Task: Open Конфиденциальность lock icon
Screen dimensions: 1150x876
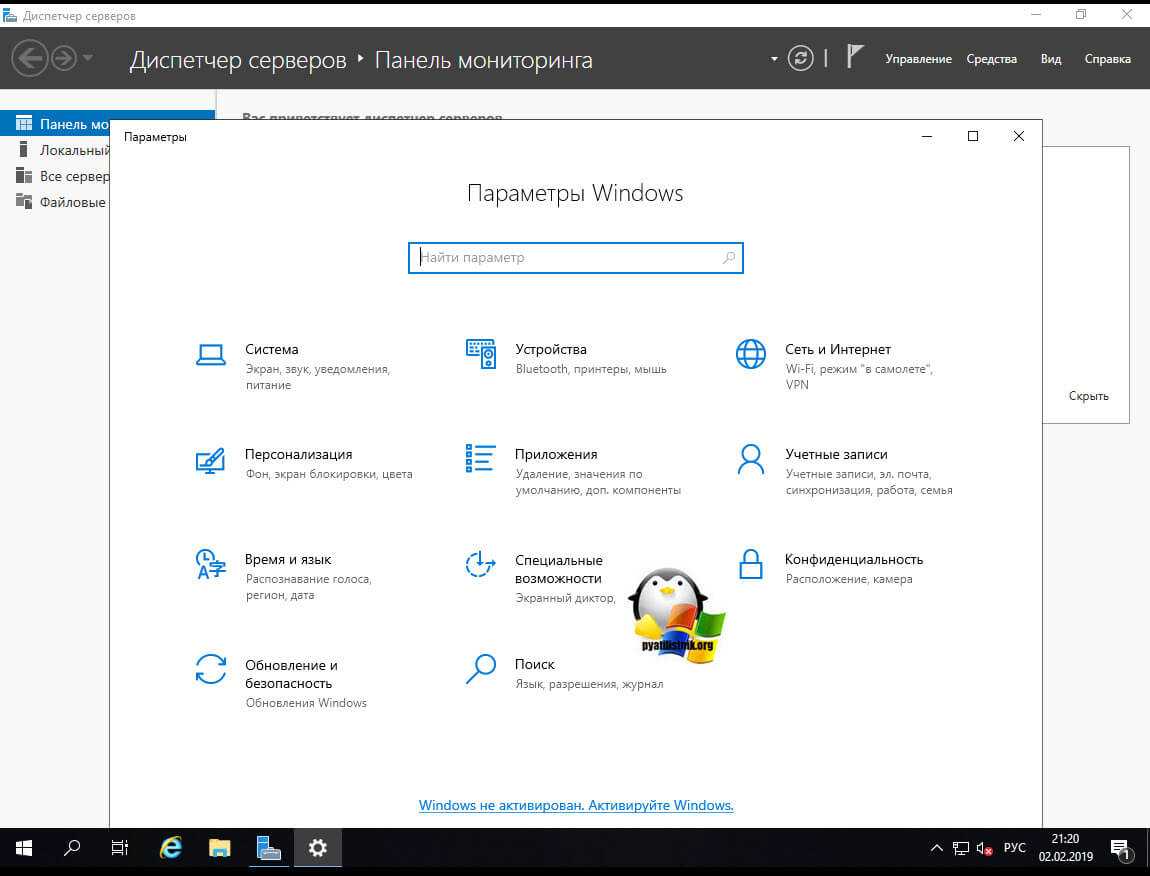Action: [750, 564]
